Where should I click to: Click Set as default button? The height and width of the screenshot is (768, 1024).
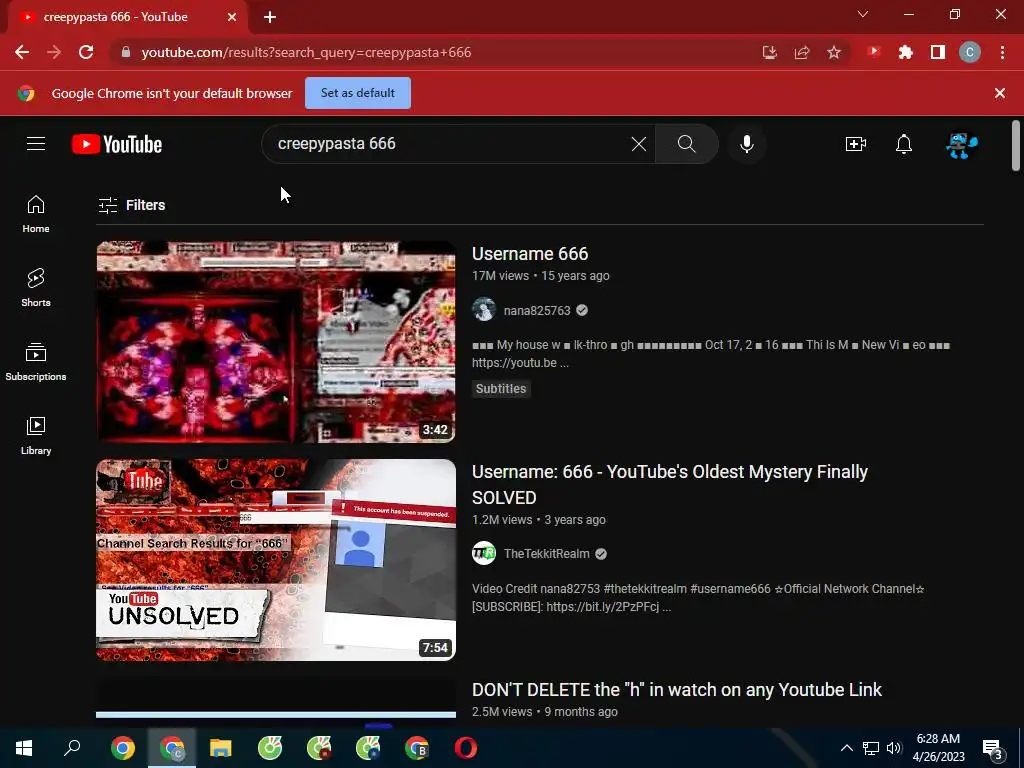coord(358,93)
